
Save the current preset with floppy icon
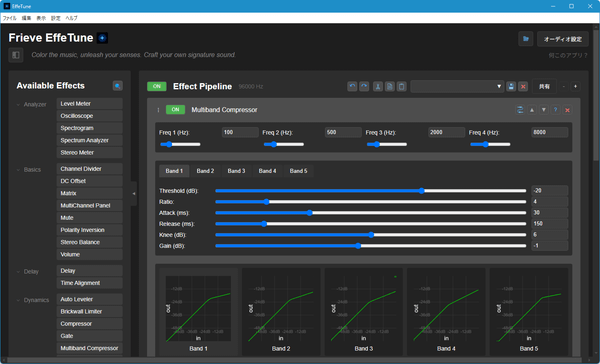click(x=511, y=87)
